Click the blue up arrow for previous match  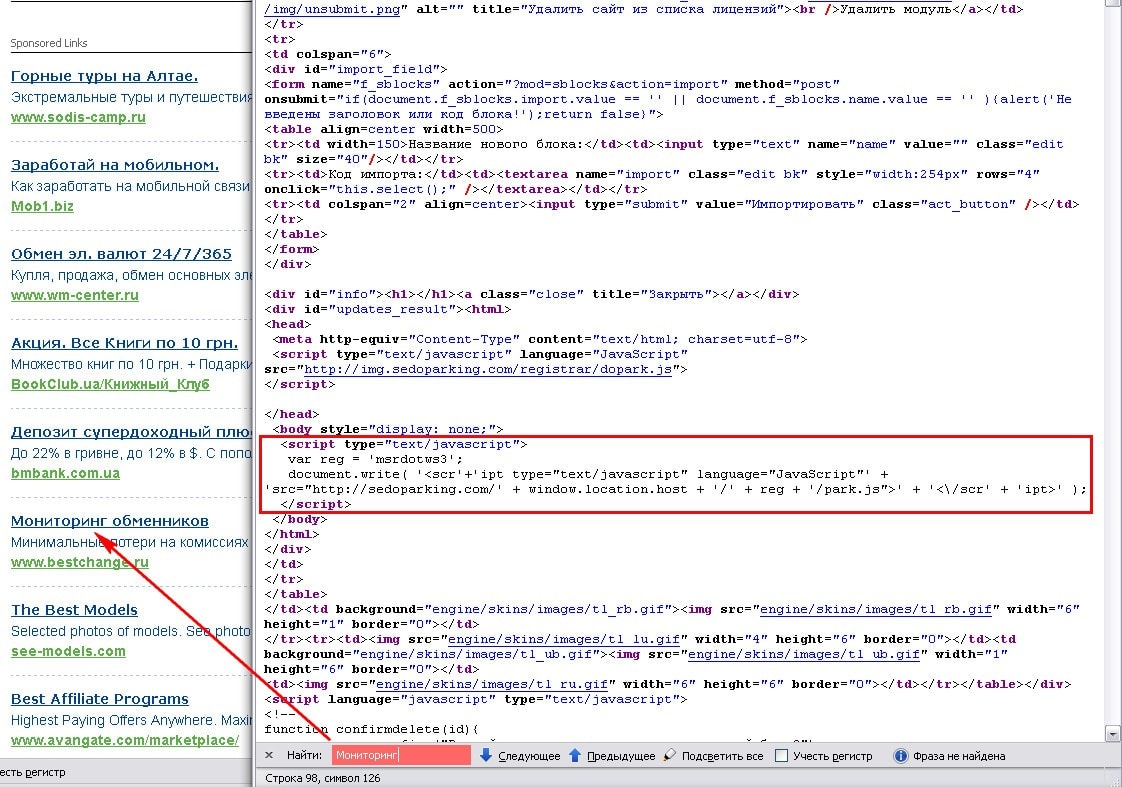(x=575, y=756)
